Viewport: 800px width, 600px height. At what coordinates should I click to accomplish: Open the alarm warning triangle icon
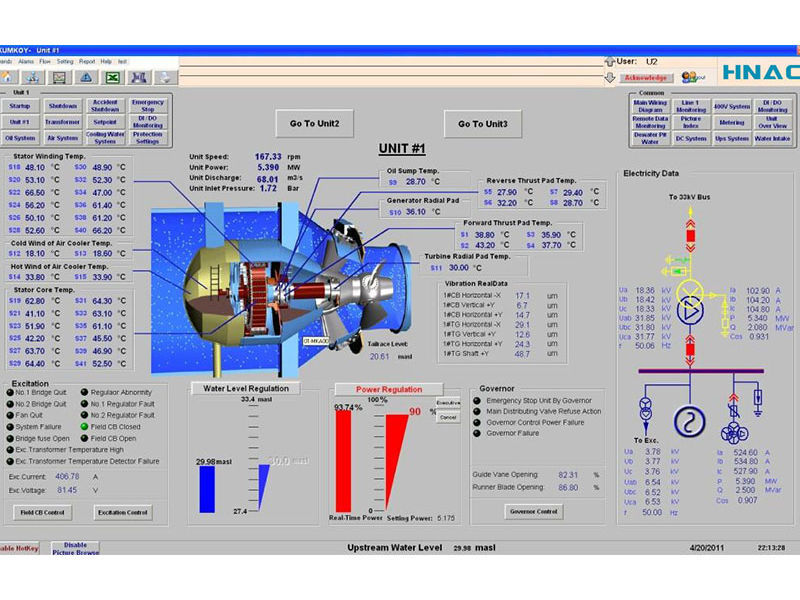(x=86, y=77)
